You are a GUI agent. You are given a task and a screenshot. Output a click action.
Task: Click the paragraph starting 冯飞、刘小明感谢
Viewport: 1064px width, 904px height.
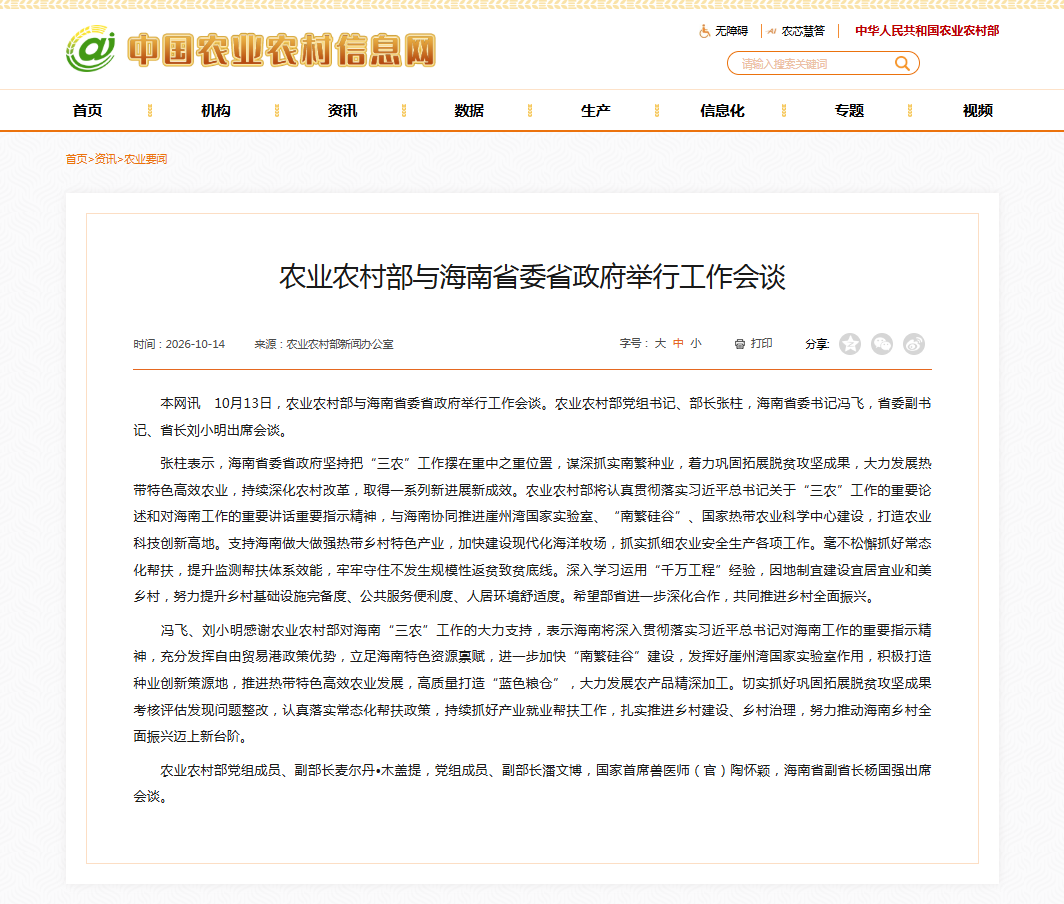tap(532, 683)
